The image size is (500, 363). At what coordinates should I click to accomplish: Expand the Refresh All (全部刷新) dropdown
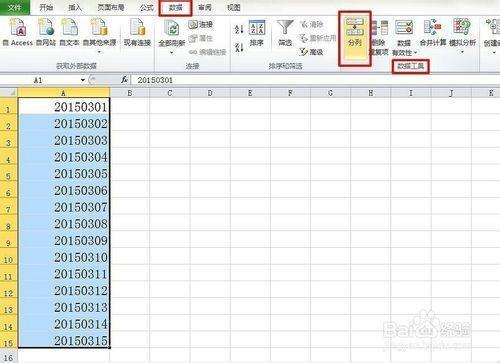point(172,53)
